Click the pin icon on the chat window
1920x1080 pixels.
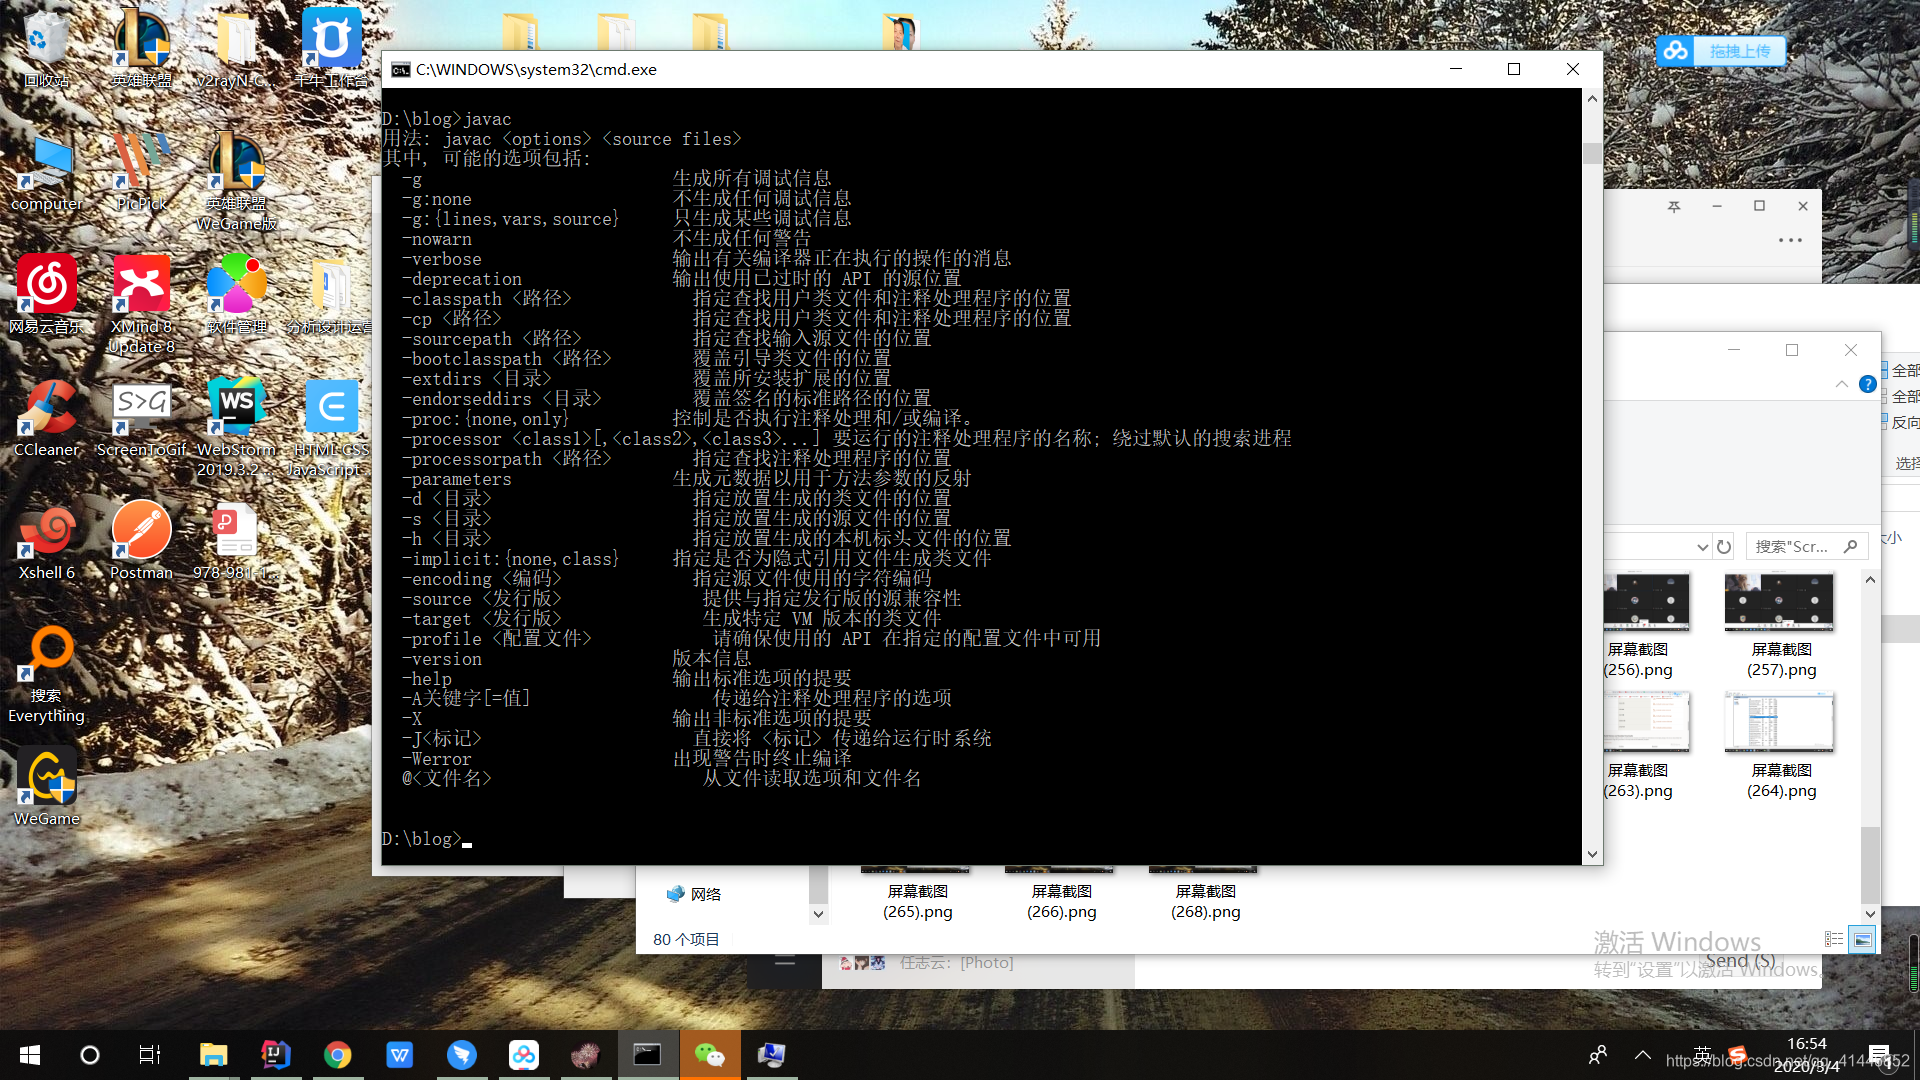click(1674, 206)
